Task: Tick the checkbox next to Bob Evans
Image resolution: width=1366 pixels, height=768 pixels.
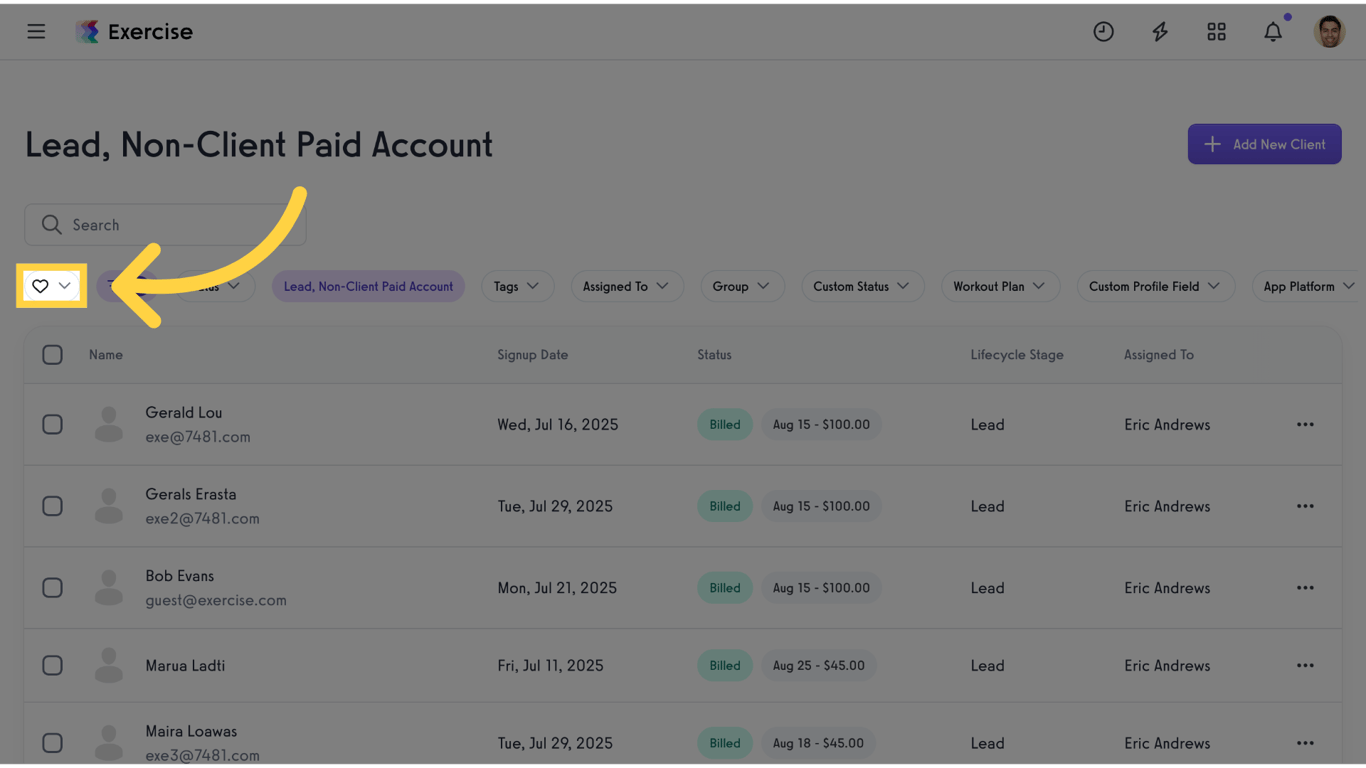Action: click(x=52, y=588)
